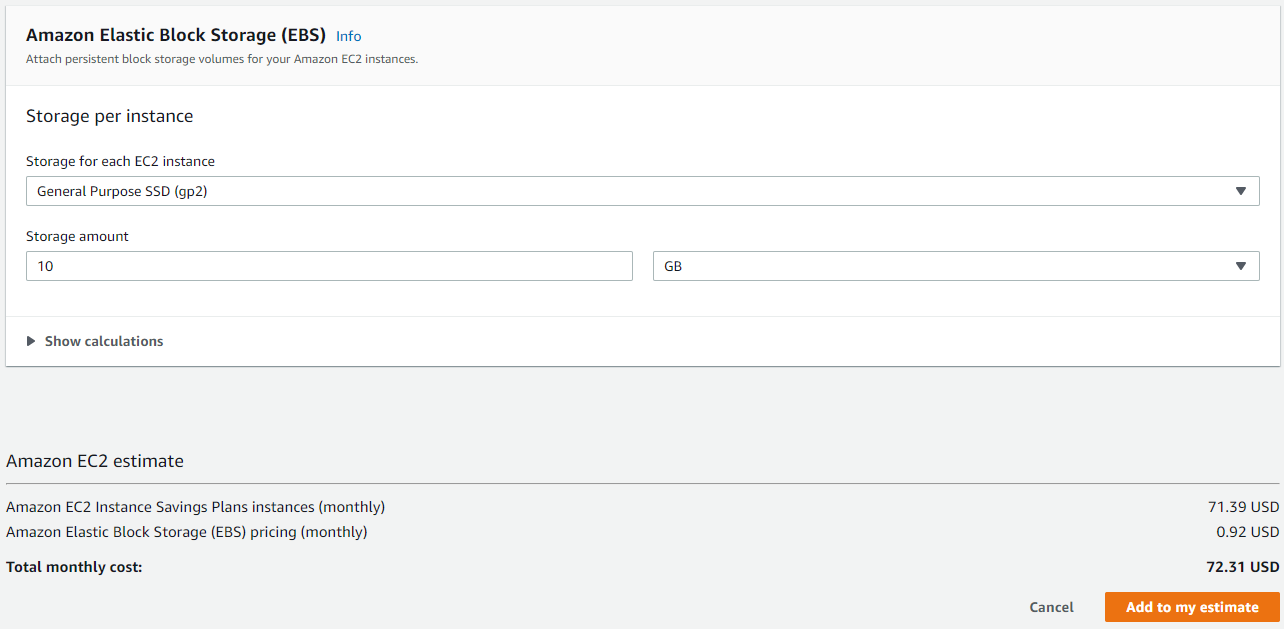
Task: Click the 72.31 USD total cost
Action: [1243, 567]
